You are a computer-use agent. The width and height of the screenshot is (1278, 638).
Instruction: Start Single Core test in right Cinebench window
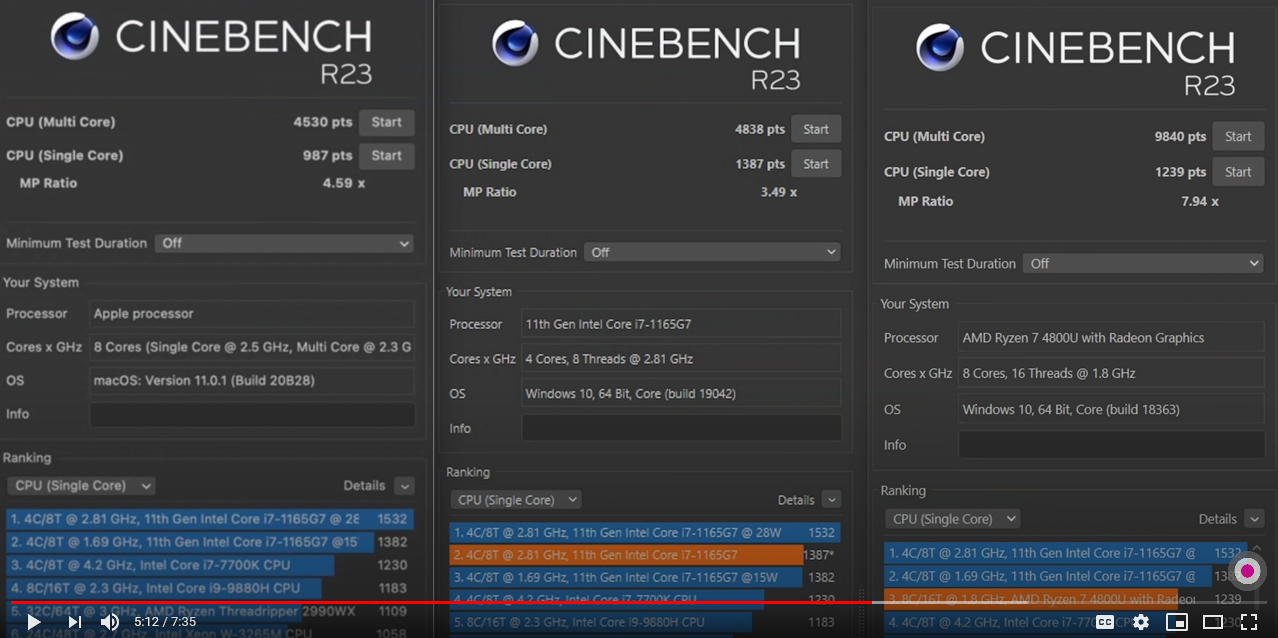click(1238, 172)
